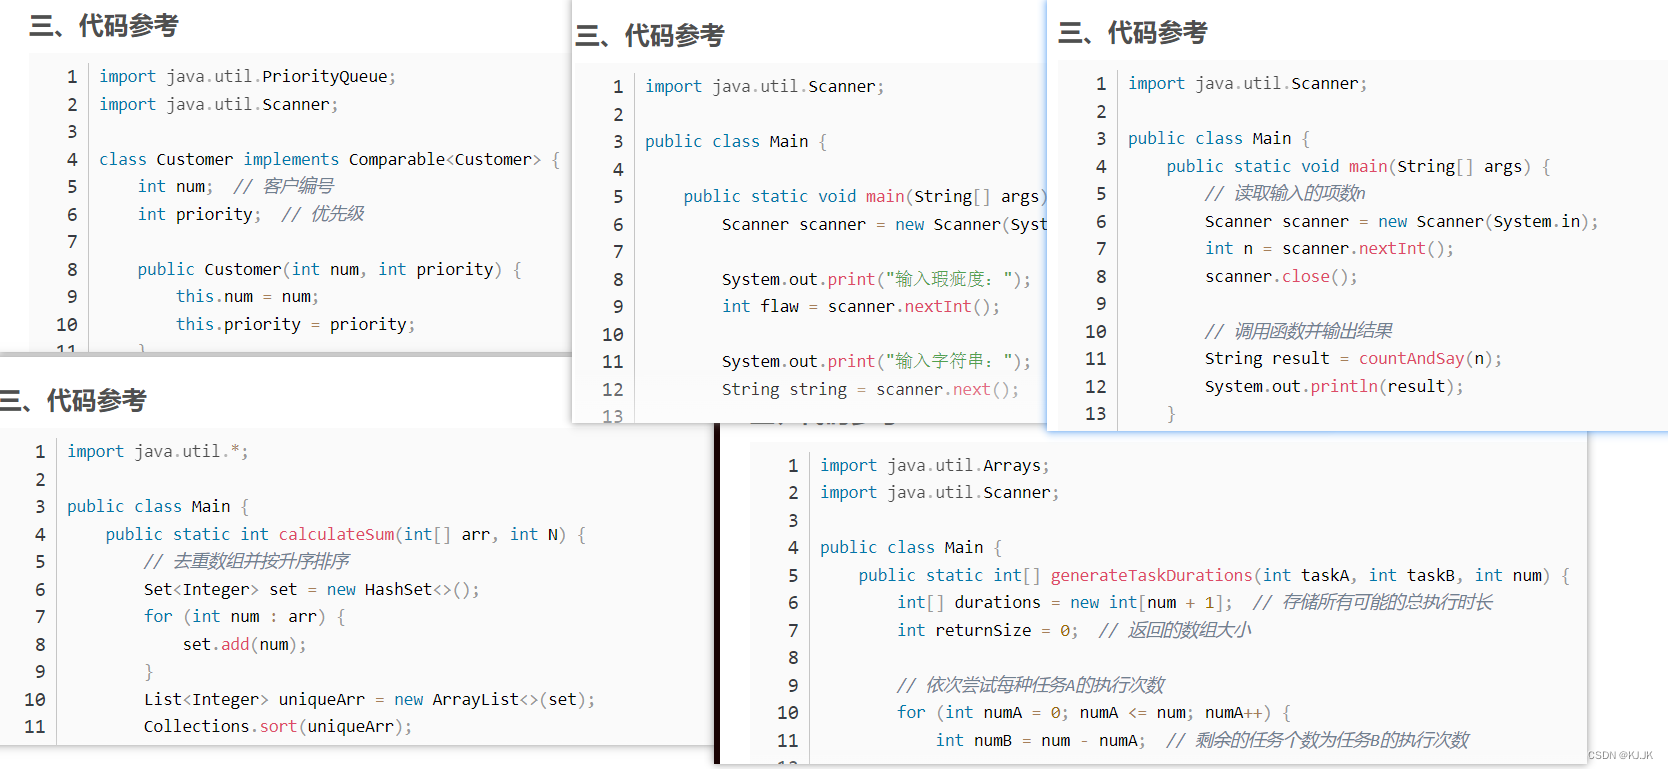
Task: Click the line 'import java.util.*;'
Action: pyautogui.click(x=158, y=452)
